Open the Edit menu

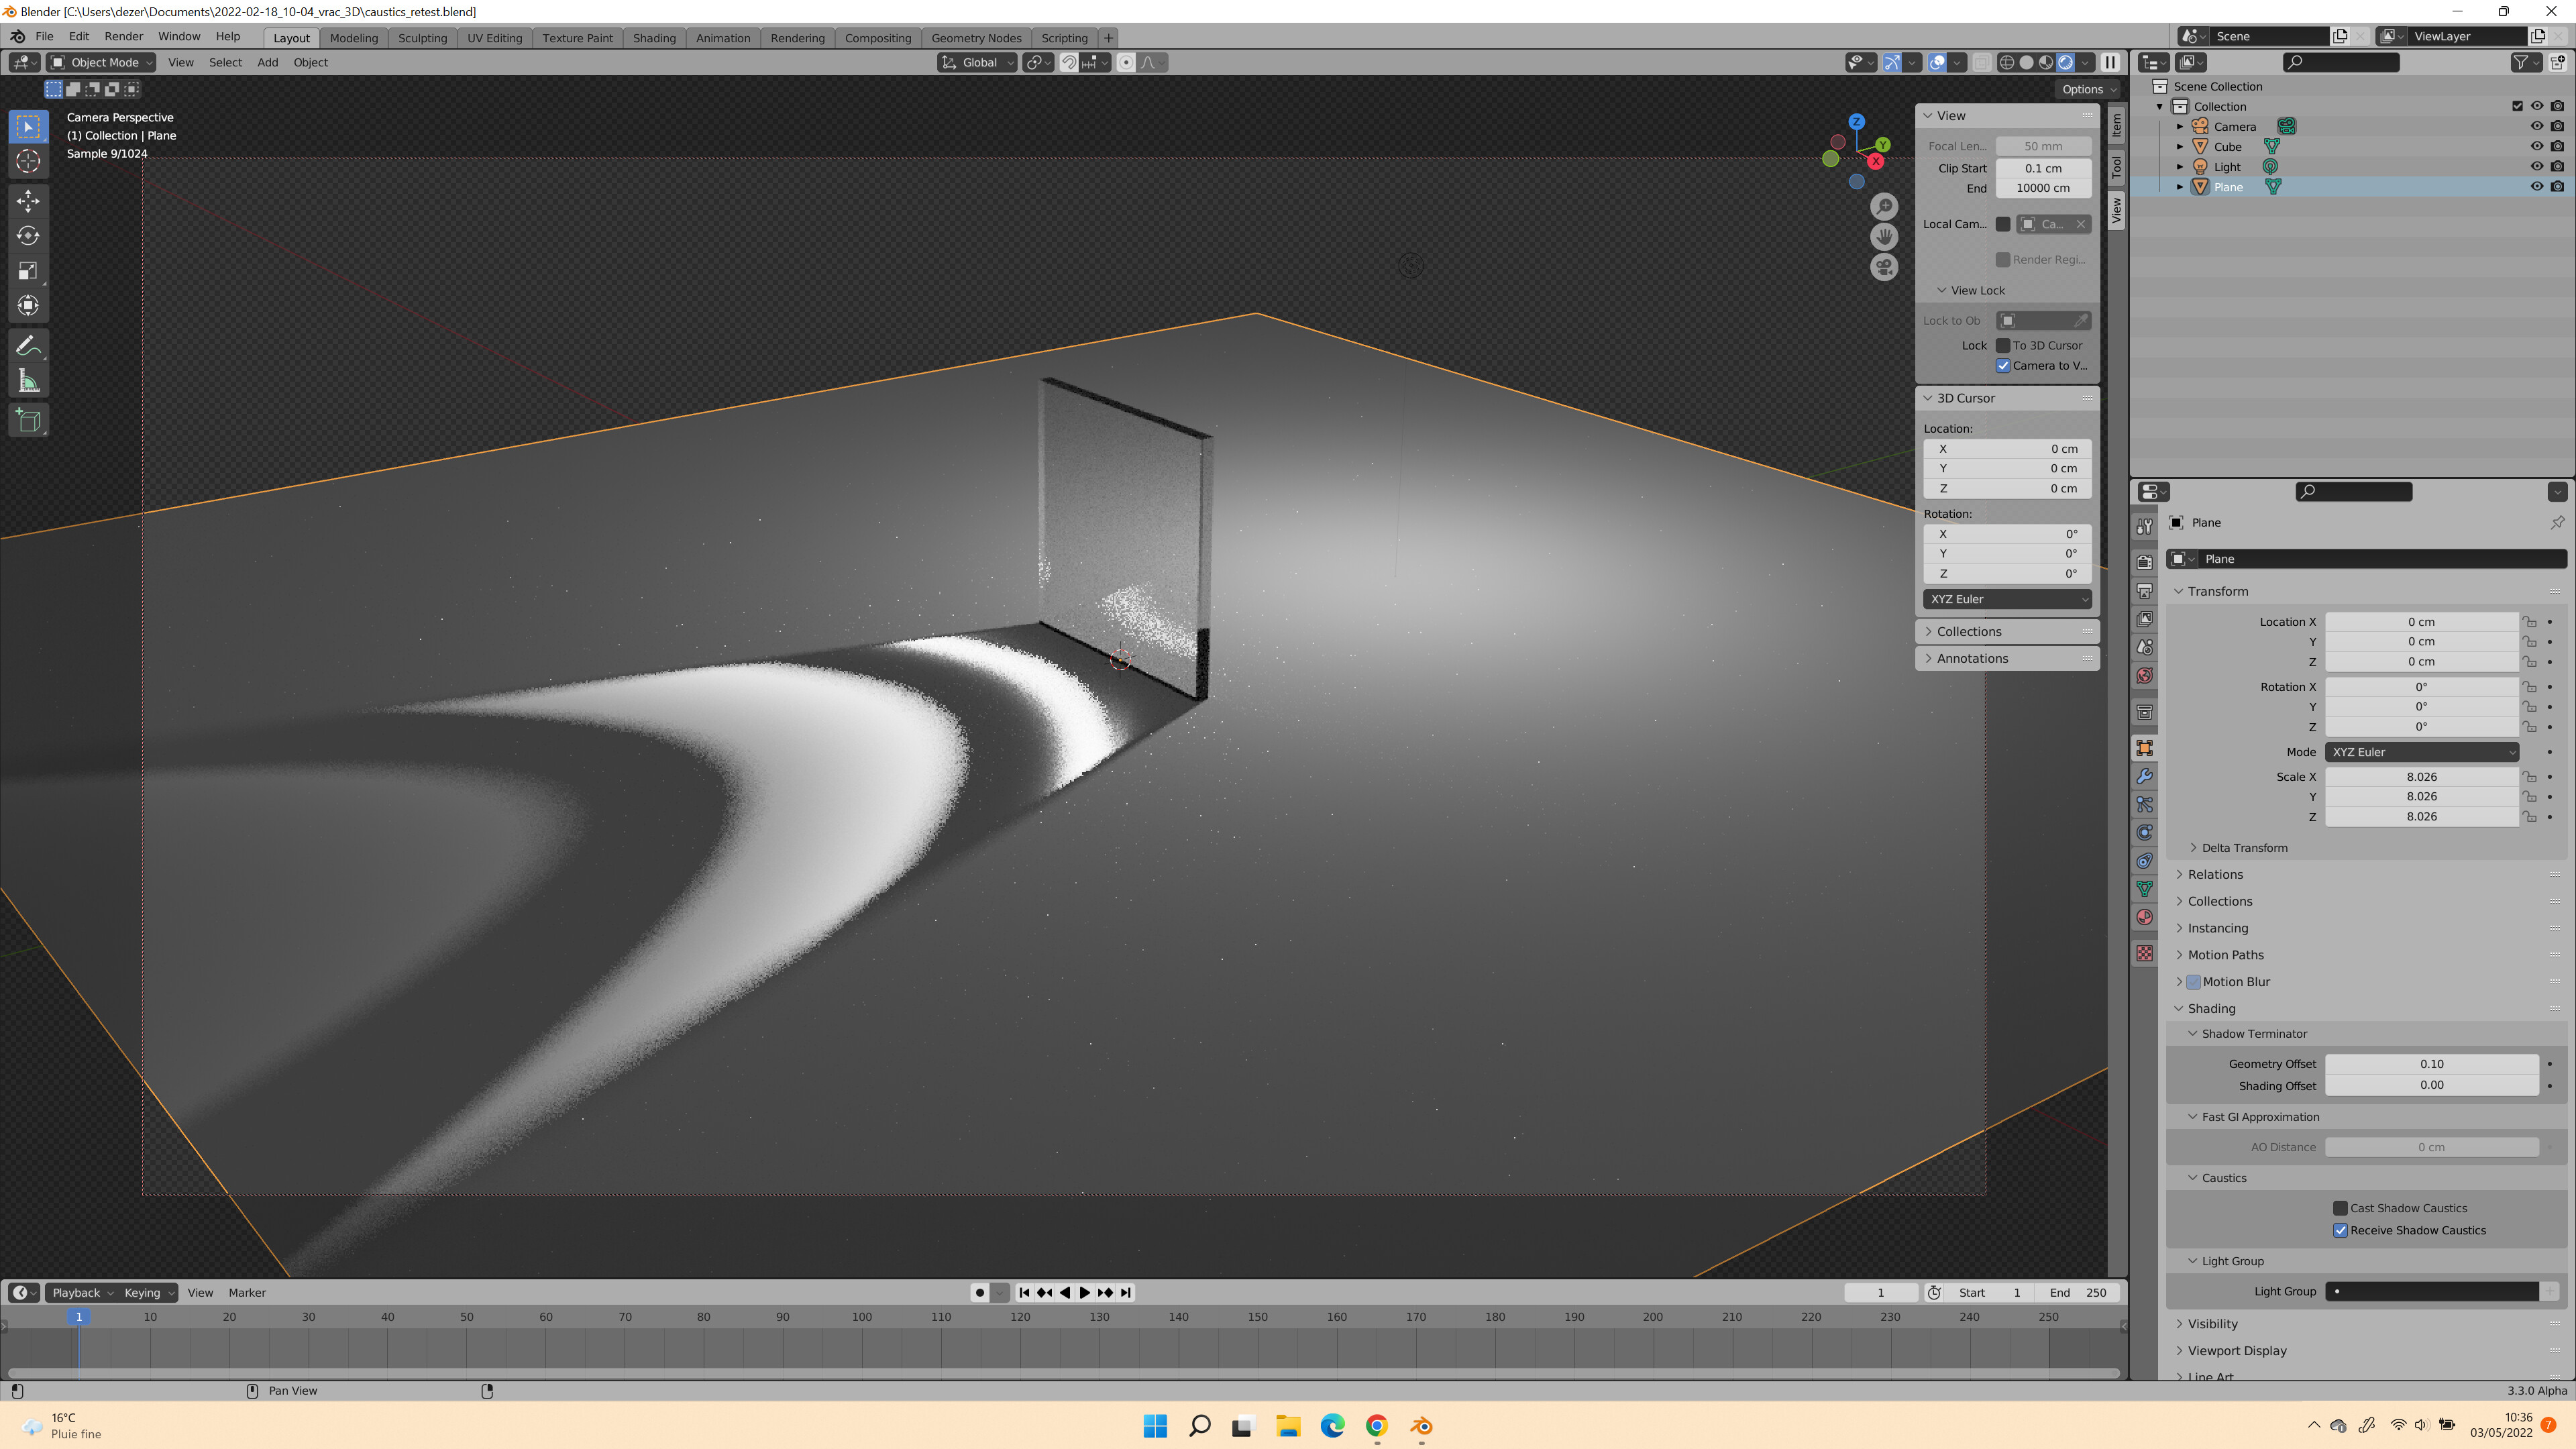tap(79, 36)
